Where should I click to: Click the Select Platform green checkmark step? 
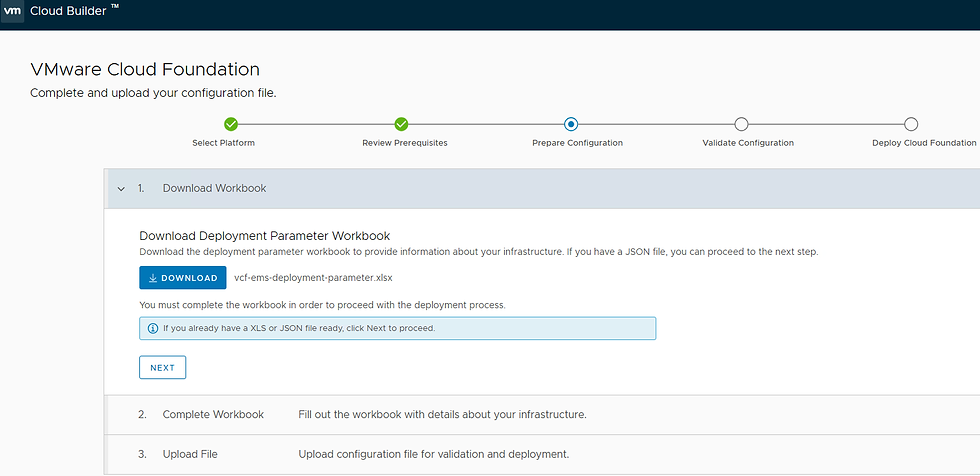(231, 124)
